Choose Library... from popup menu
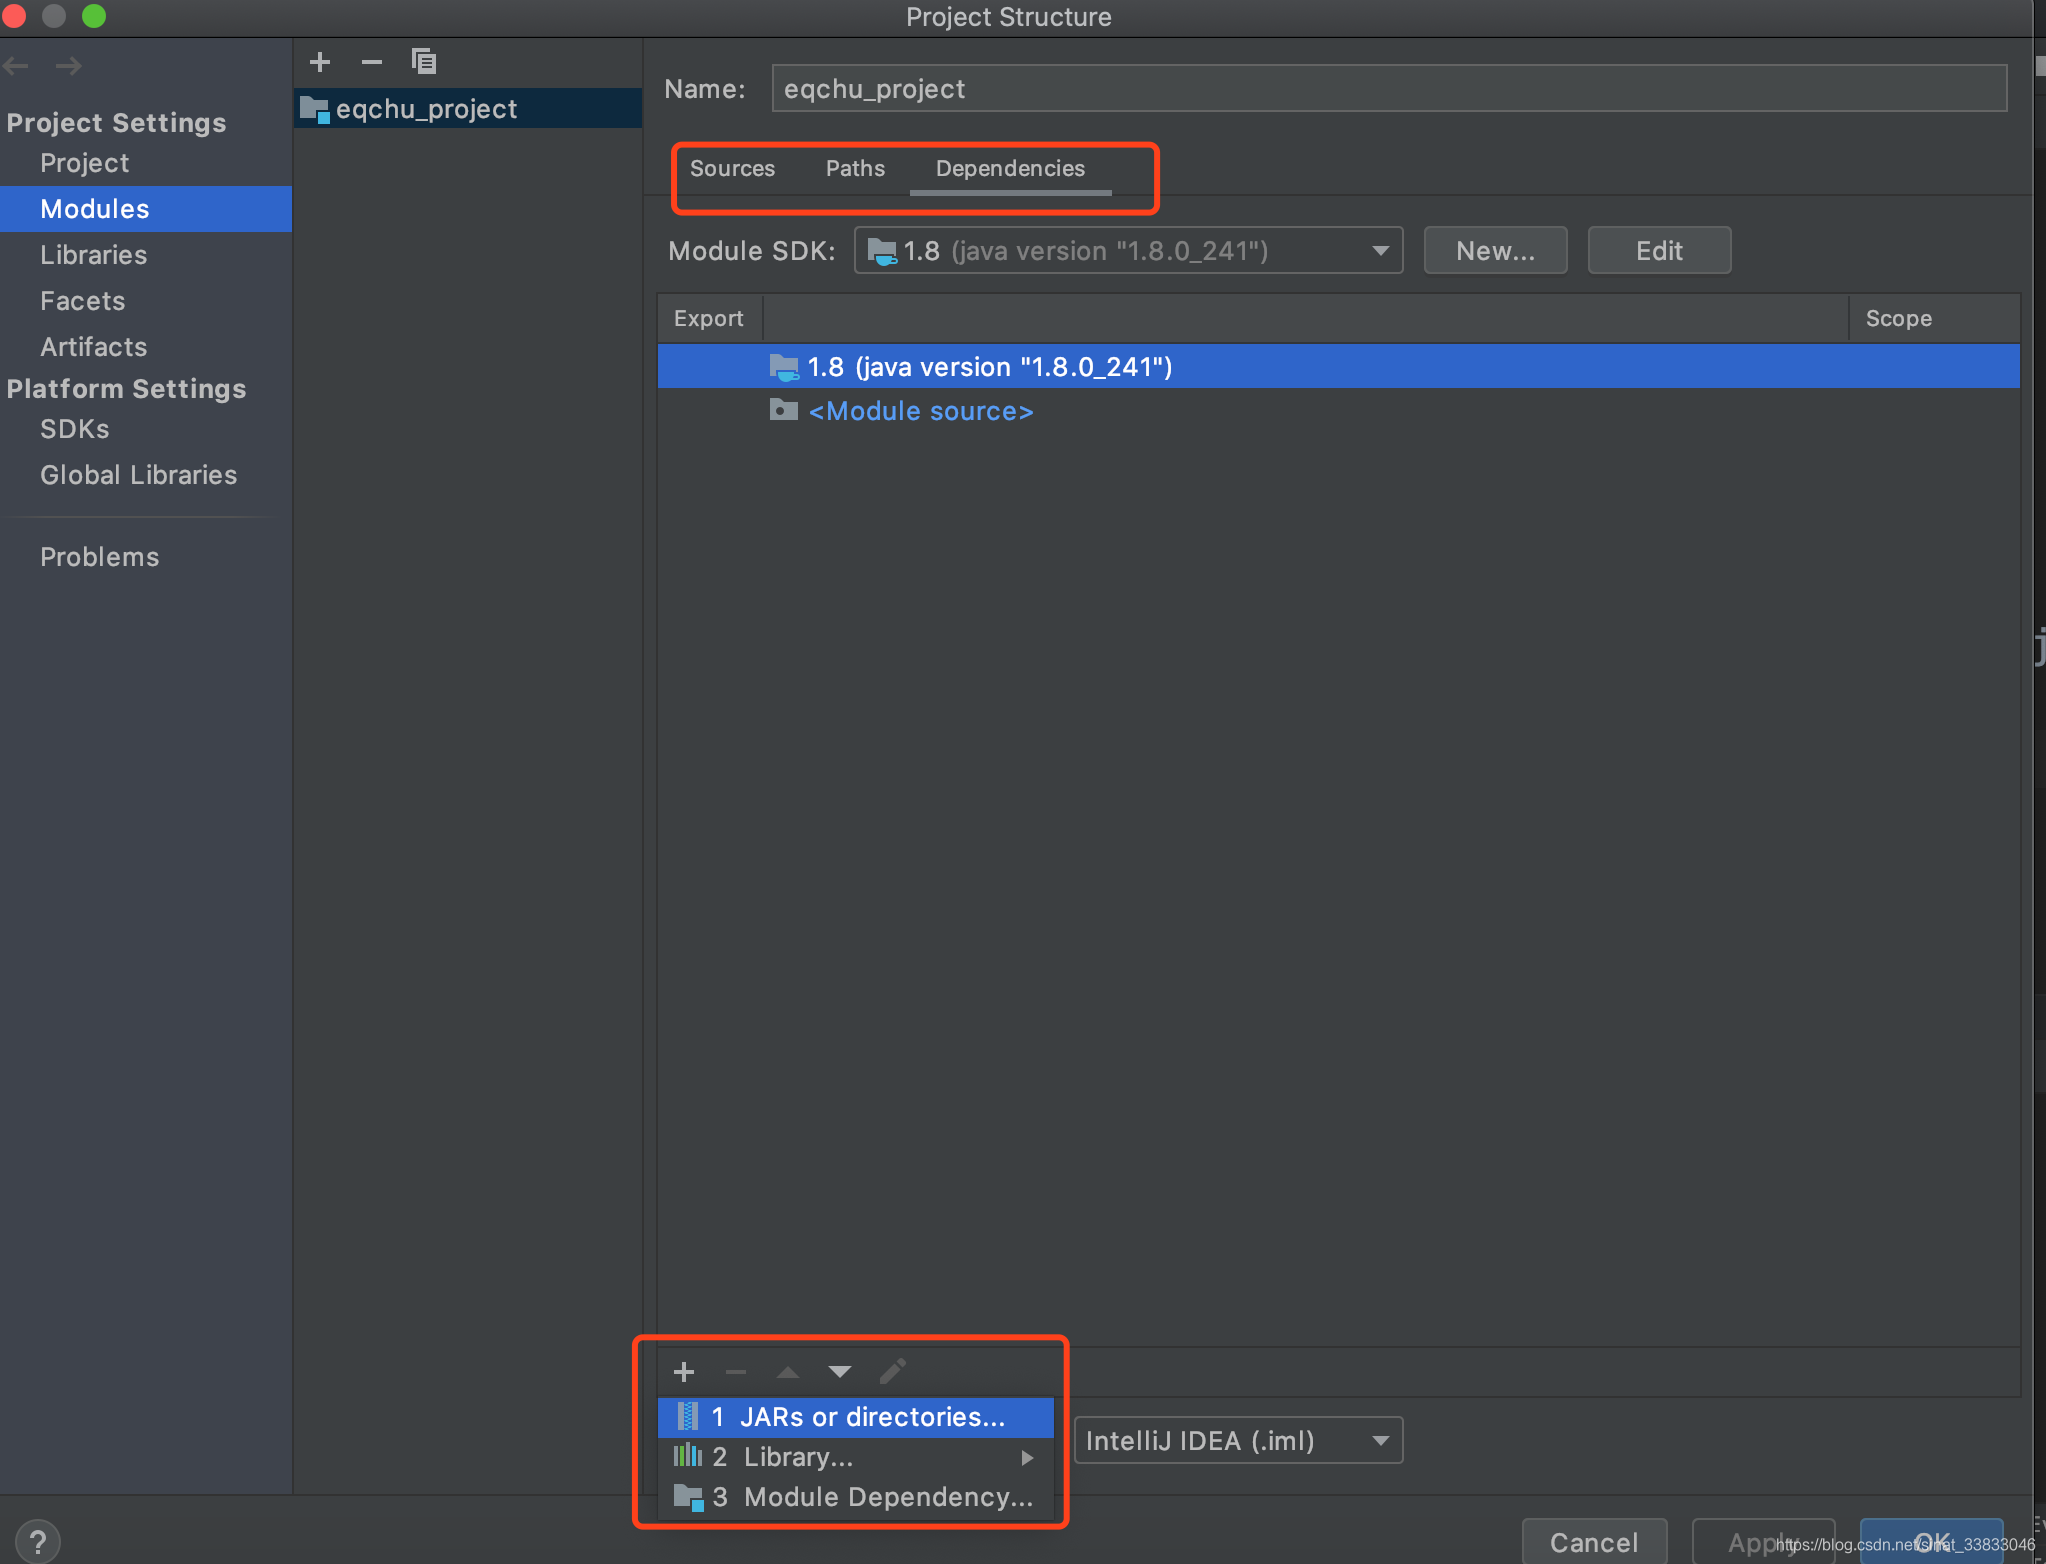The height and width of the screenshot is (1564, 2046). point(856,1456)
